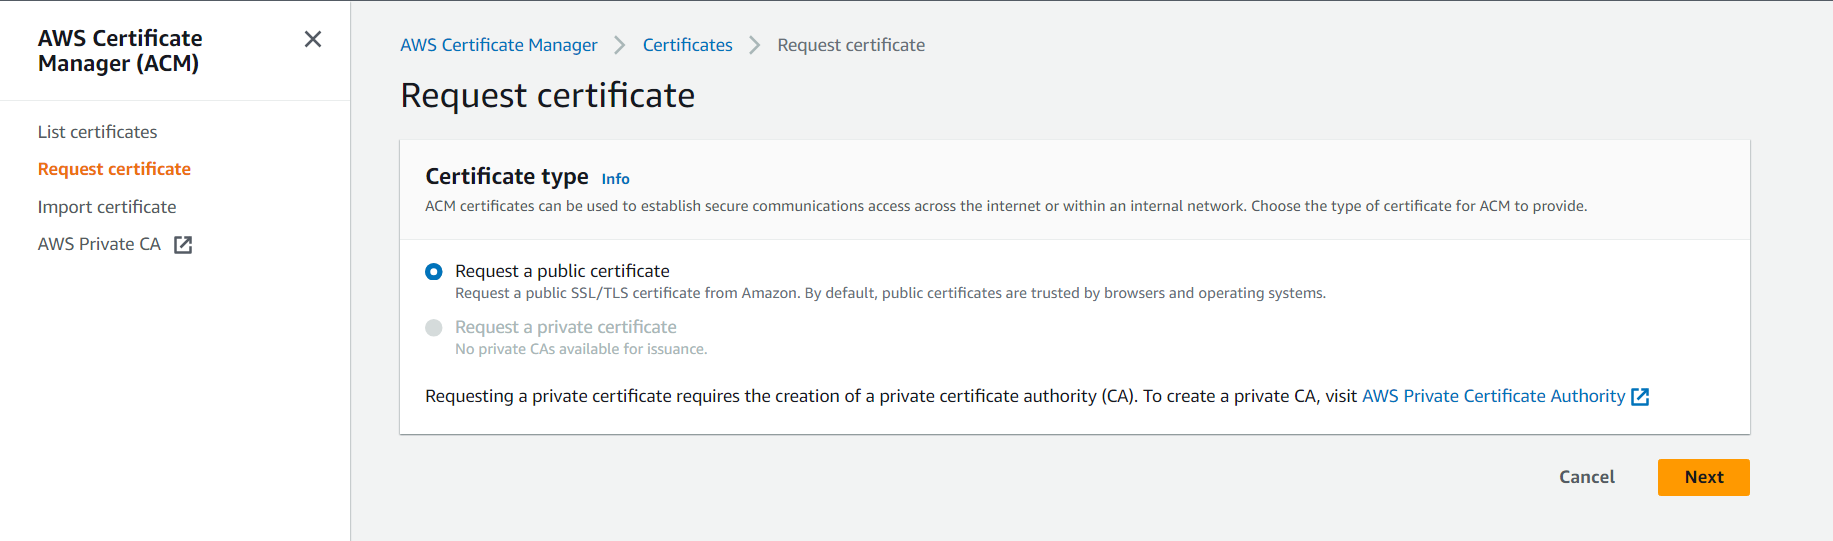Click the AWS Private CA external link icon
Viewport: 1833px width, 541px height.
click(x=183, y=245)
